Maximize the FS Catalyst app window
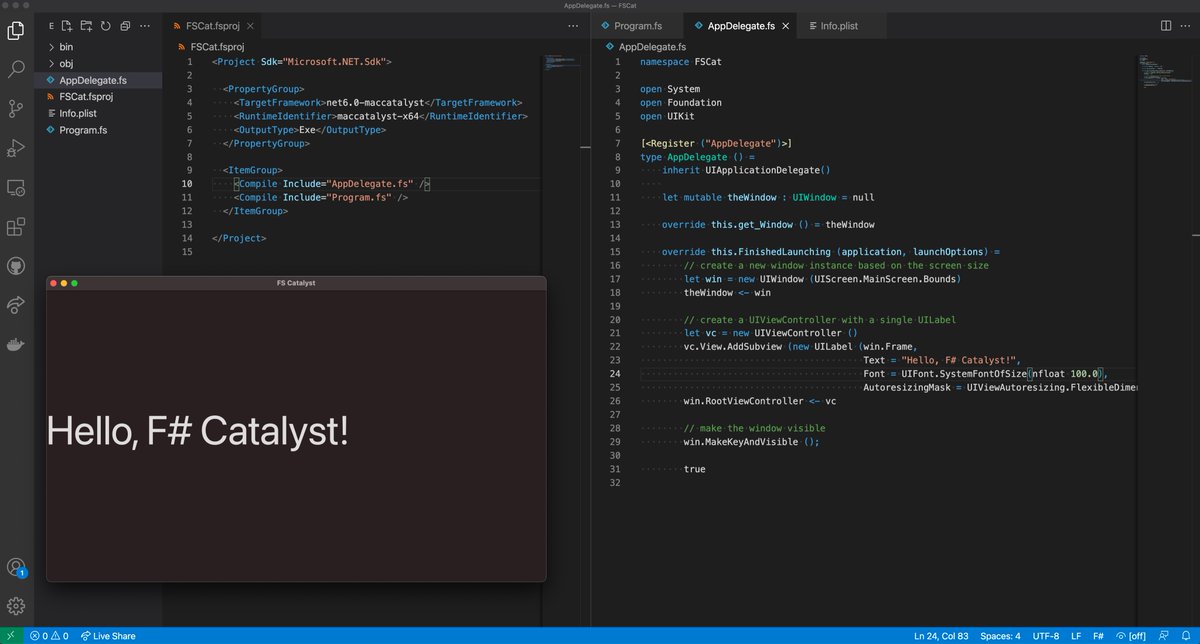 point(74,284)
